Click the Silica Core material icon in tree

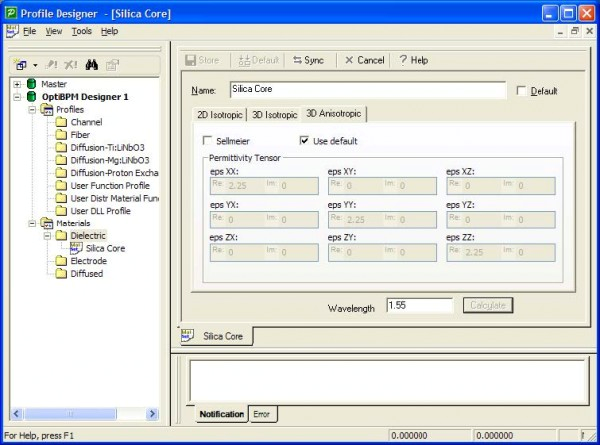pos(76,248)
